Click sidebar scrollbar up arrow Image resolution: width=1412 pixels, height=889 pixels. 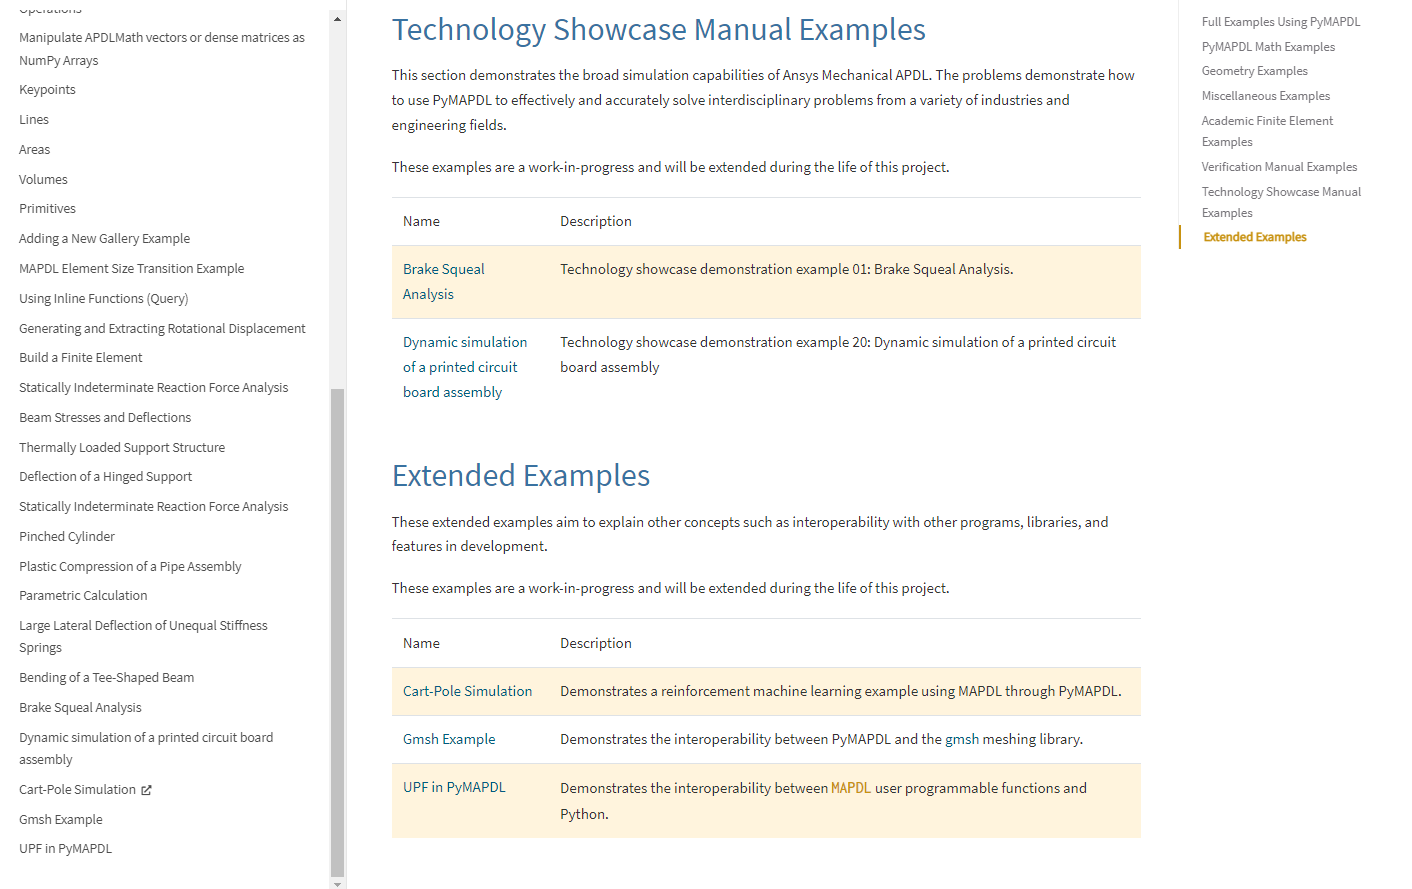pos(337,19)
